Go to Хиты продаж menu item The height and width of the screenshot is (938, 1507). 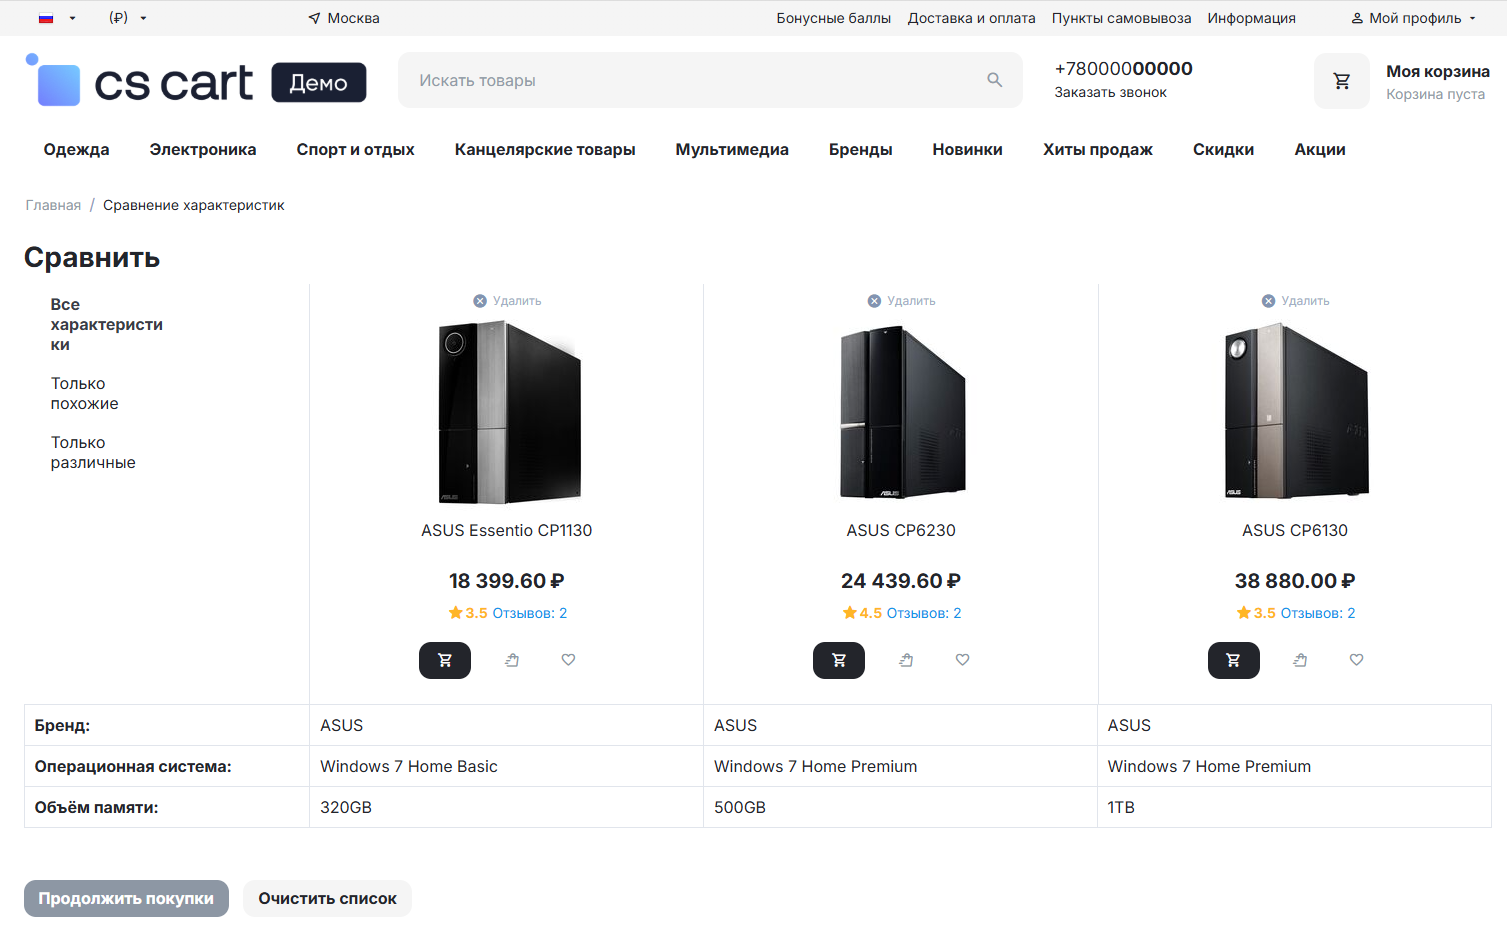[1097, 149]
